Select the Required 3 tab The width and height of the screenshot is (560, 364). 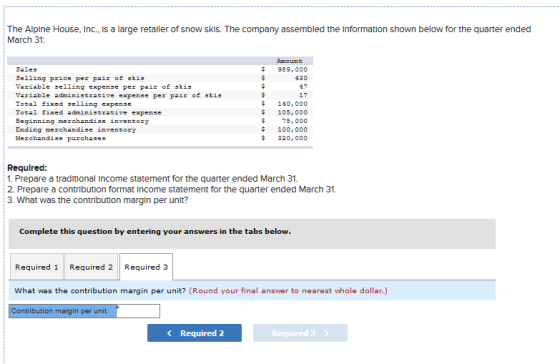click(x=146, y=267)
